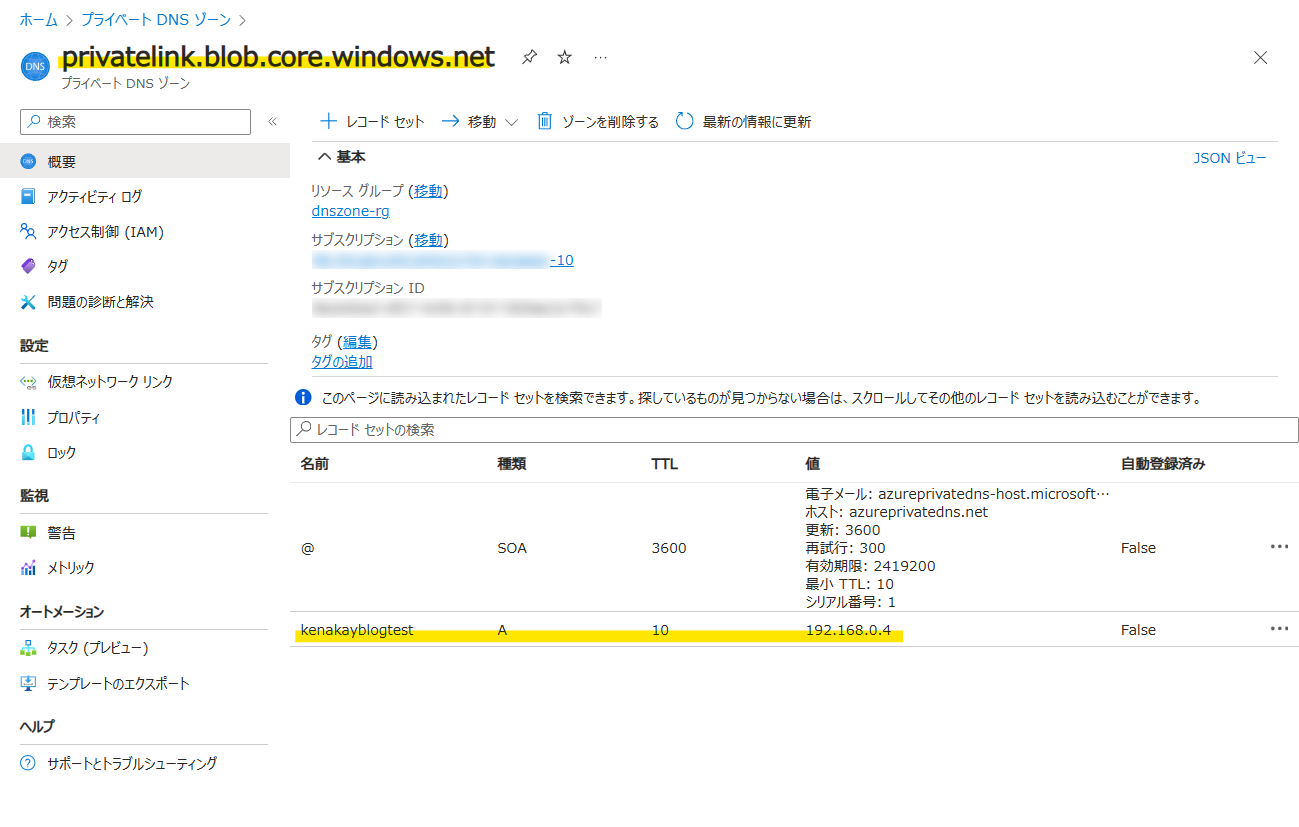Collapse the 基本 section
The image size is (1299, 827).
pyautogui.click(x=341, y=157)
